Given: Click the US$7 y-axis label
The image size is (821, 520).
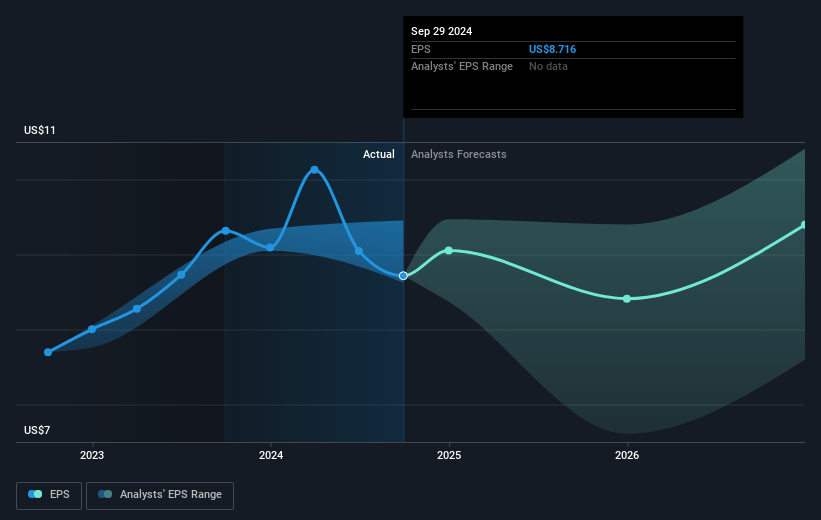Looking at the screenshot, I should [37, 430].
